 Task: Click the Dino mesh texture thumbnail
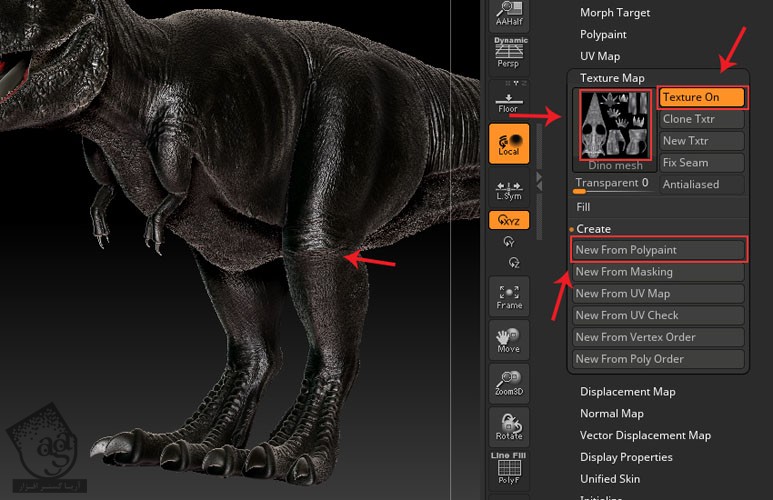(613, 124)
